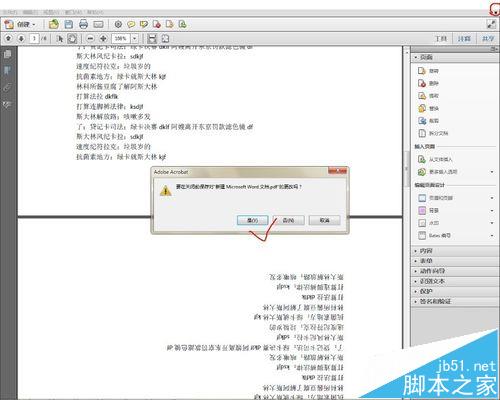The width and height of the screenshot is (500, 400).
Task: Open the email envelope icon
Action: 98,24
